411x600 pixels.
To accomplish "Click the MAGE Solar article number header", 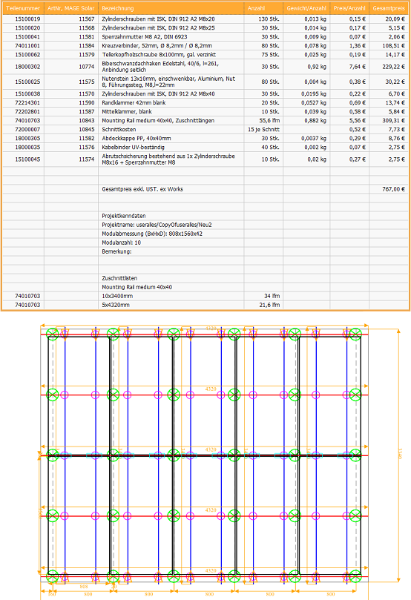I will pos(71,8).
